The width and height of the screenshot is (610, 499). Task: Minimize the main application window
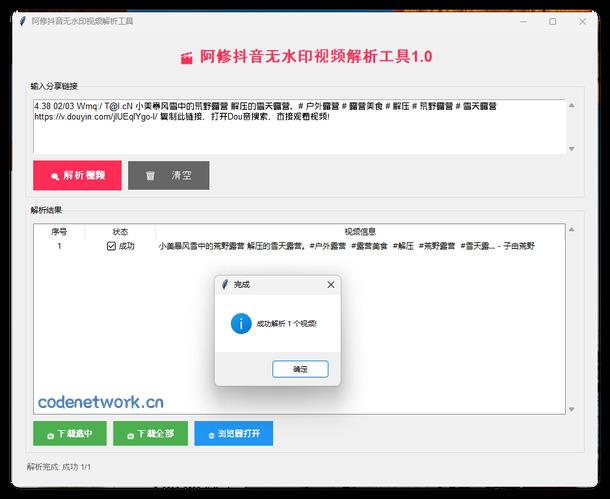(524, 21)
